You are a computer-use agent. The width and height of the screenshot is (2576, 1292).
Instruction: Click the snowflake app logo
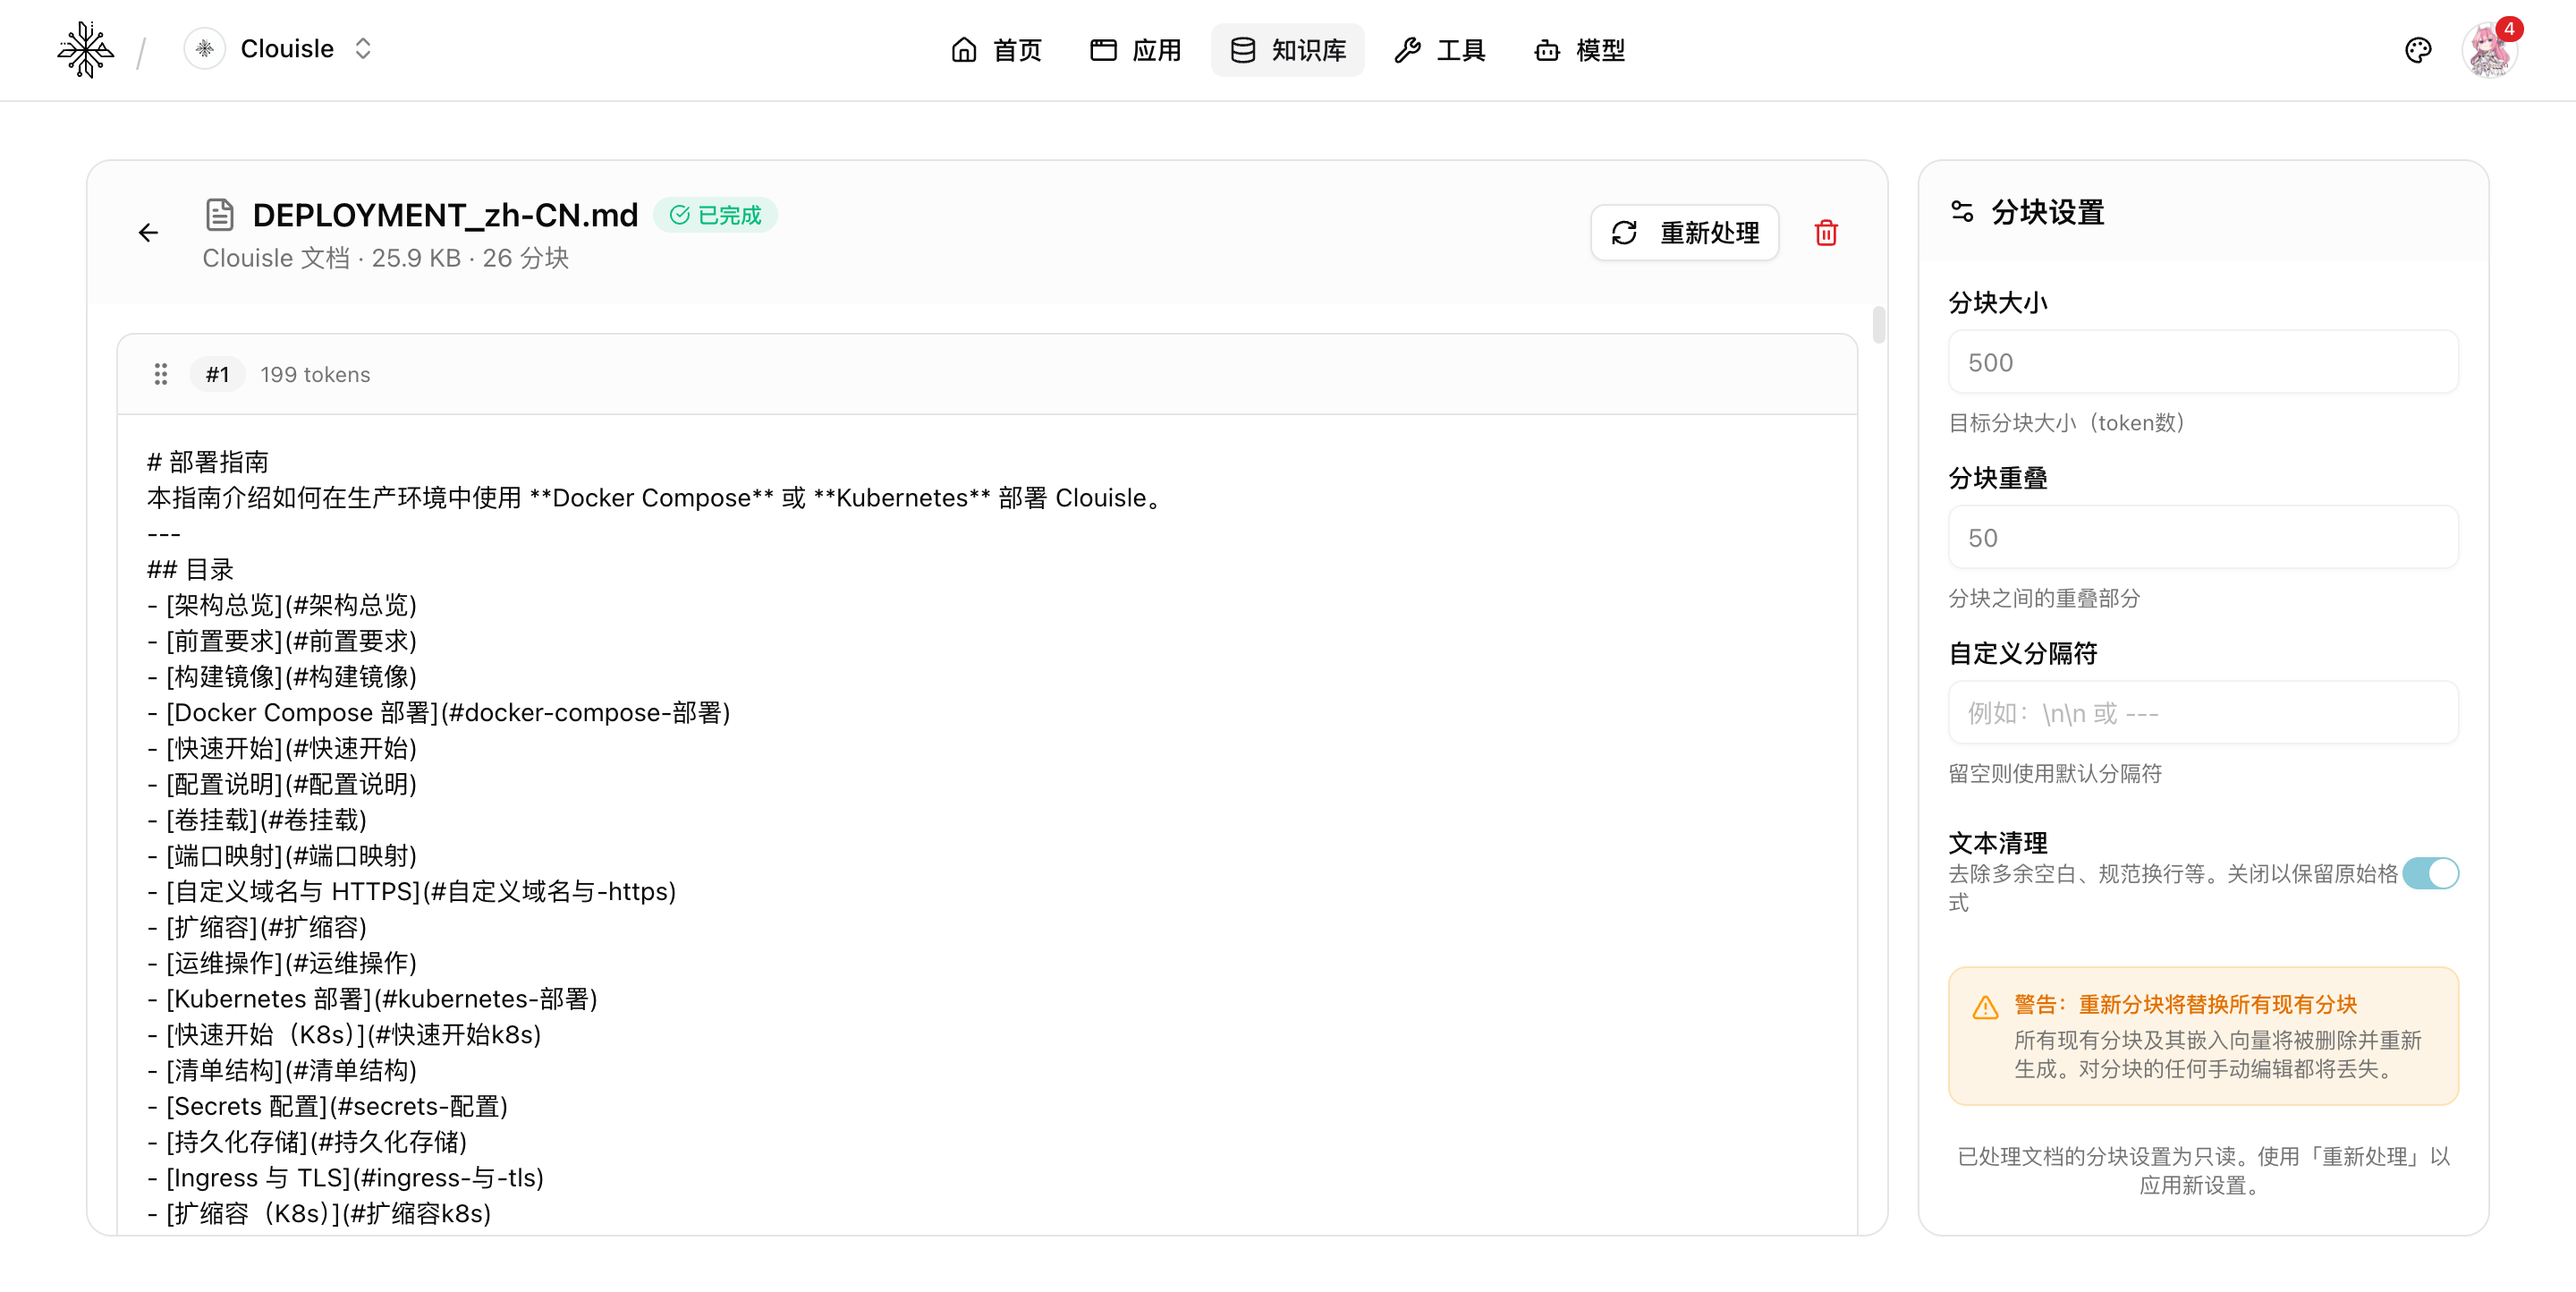[x=85, y=49]
